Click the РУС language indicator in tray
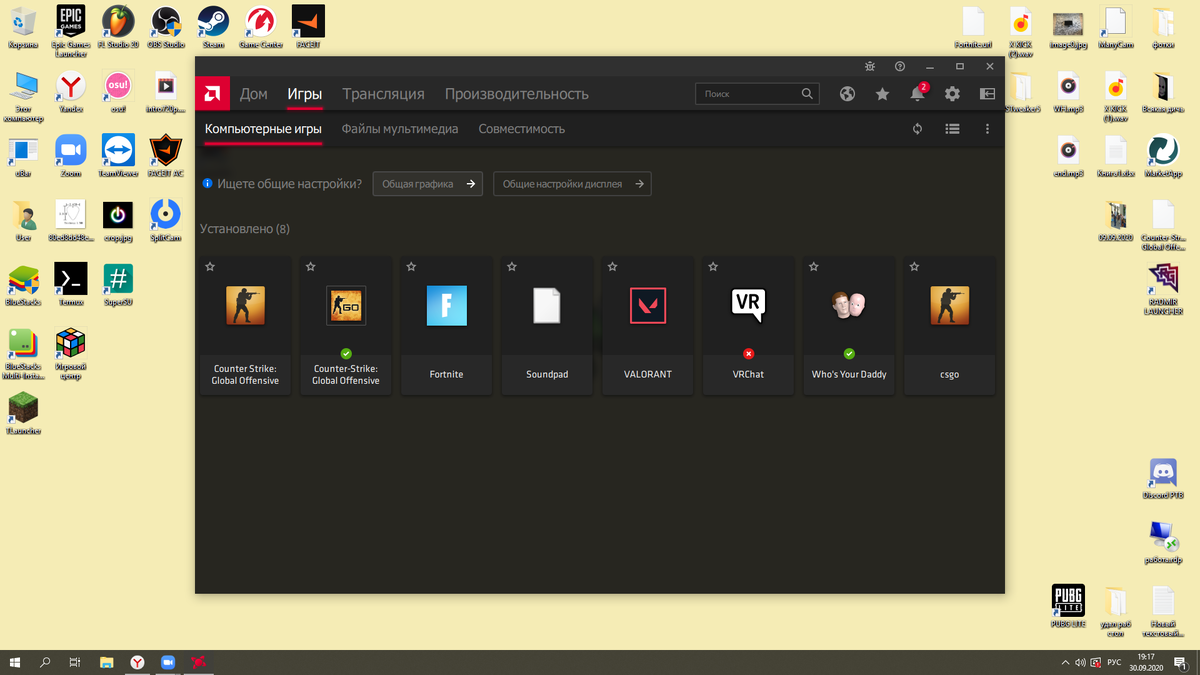The height and width of the screenshot is (675, 1200). coord(1113,662)
